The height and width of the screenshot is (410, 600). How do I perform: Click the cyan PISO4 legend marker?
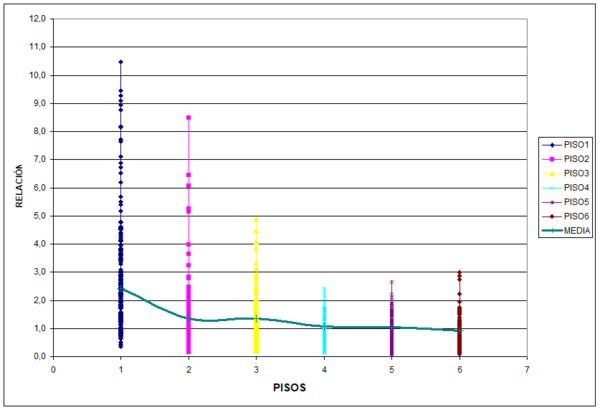pos(550,188)
